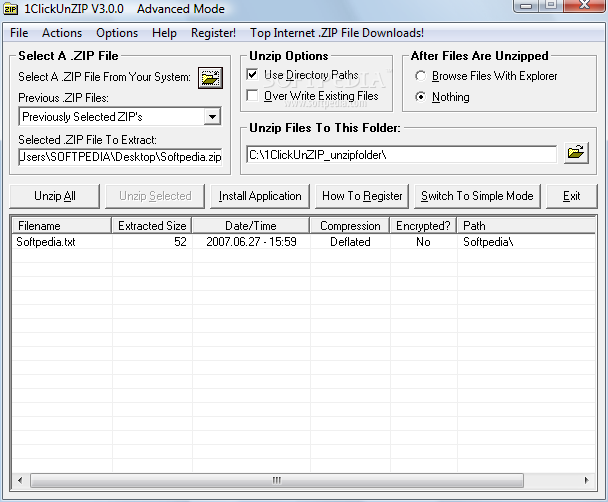
Task: Expand the Previously Selected ZIP's dropdown
Action: (x=212, y=117)
